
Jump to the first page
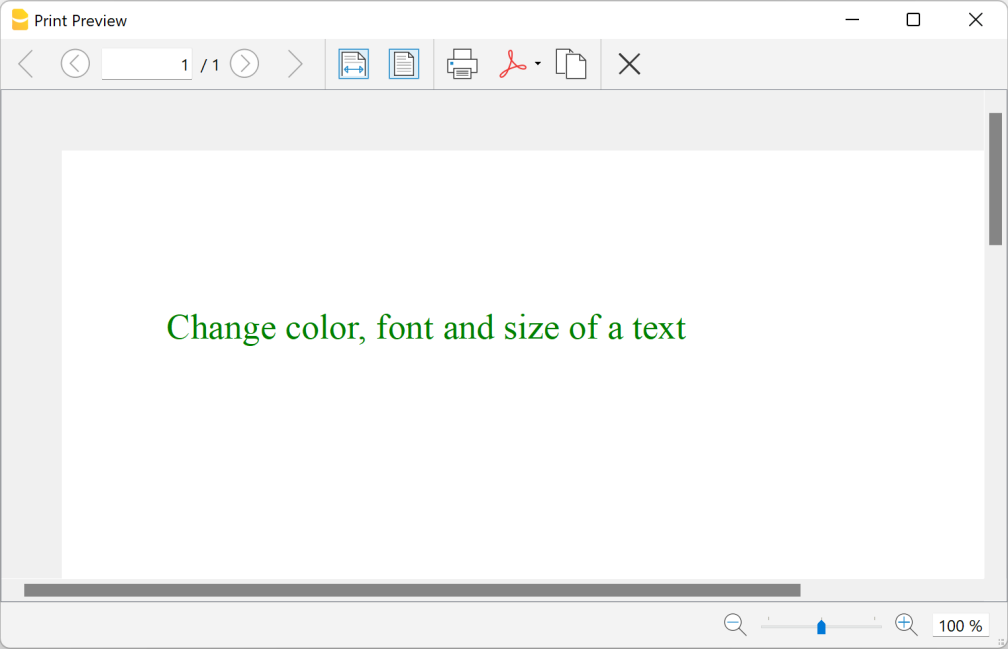pyautogui.click(x=25, y=63)
